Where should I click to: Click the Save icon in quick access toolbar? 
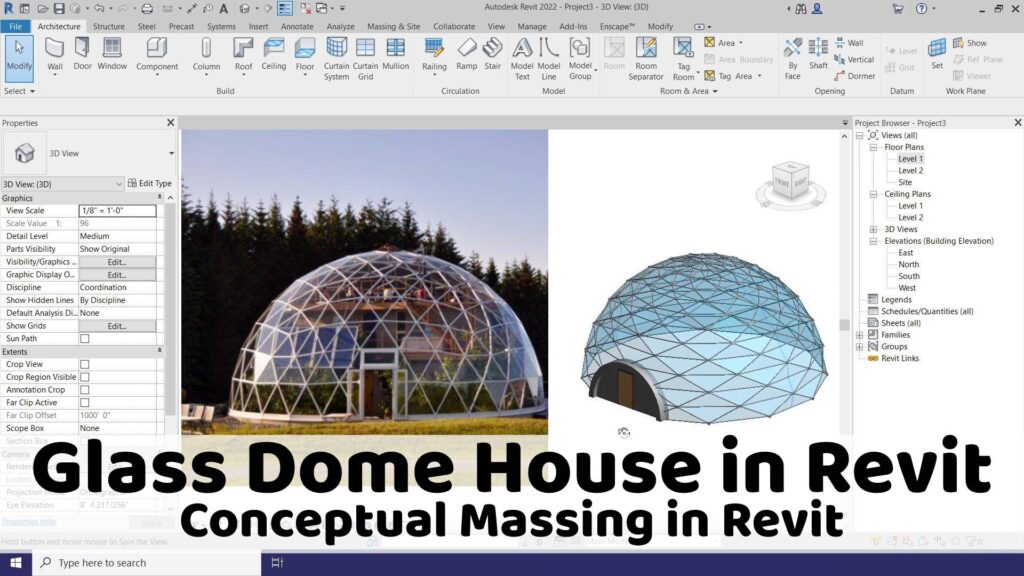pos(59,8)
